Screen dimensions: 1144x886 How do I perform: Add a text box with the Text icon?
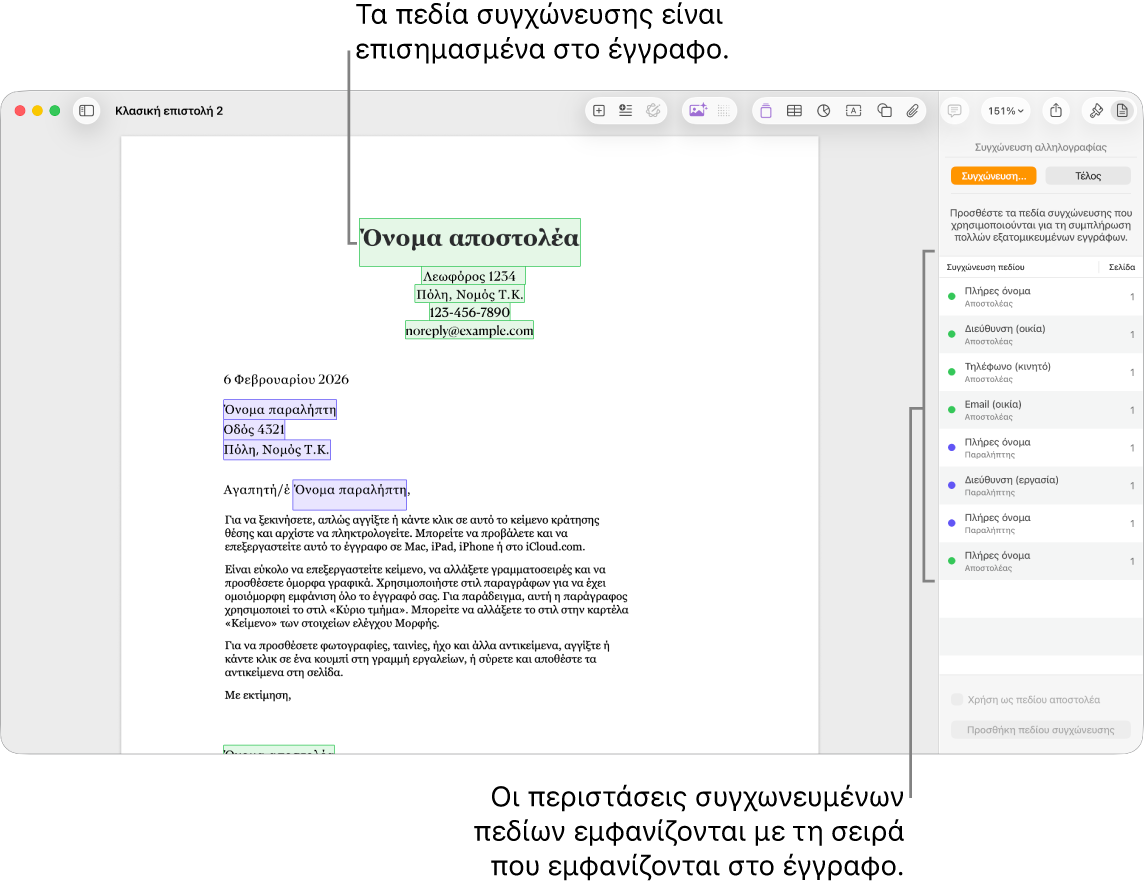[x=854, y=111]
